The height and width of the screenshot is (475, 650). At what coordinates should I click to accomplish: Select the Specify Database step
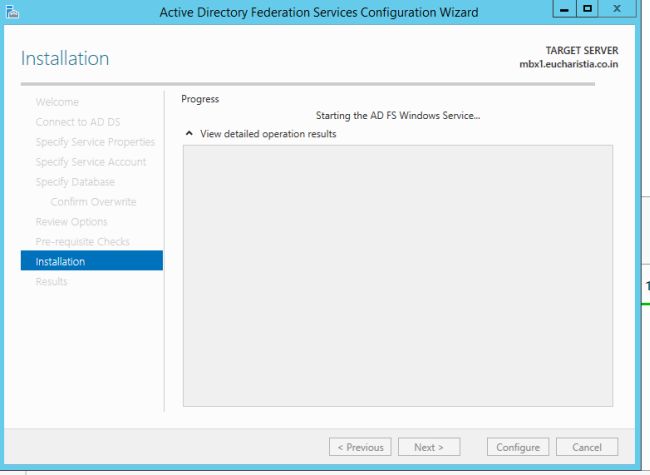[75, 182]
